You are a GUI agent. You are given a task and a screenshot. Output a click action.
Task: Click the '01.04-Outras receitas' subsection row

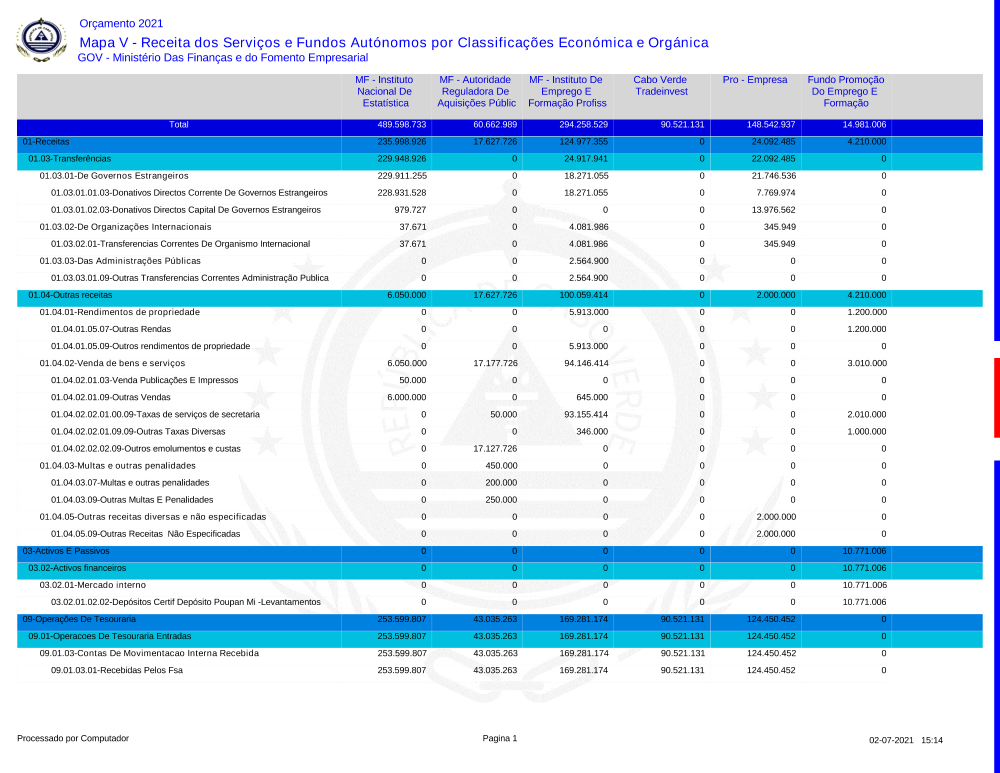pyautogui.click(x=71, y=295)
